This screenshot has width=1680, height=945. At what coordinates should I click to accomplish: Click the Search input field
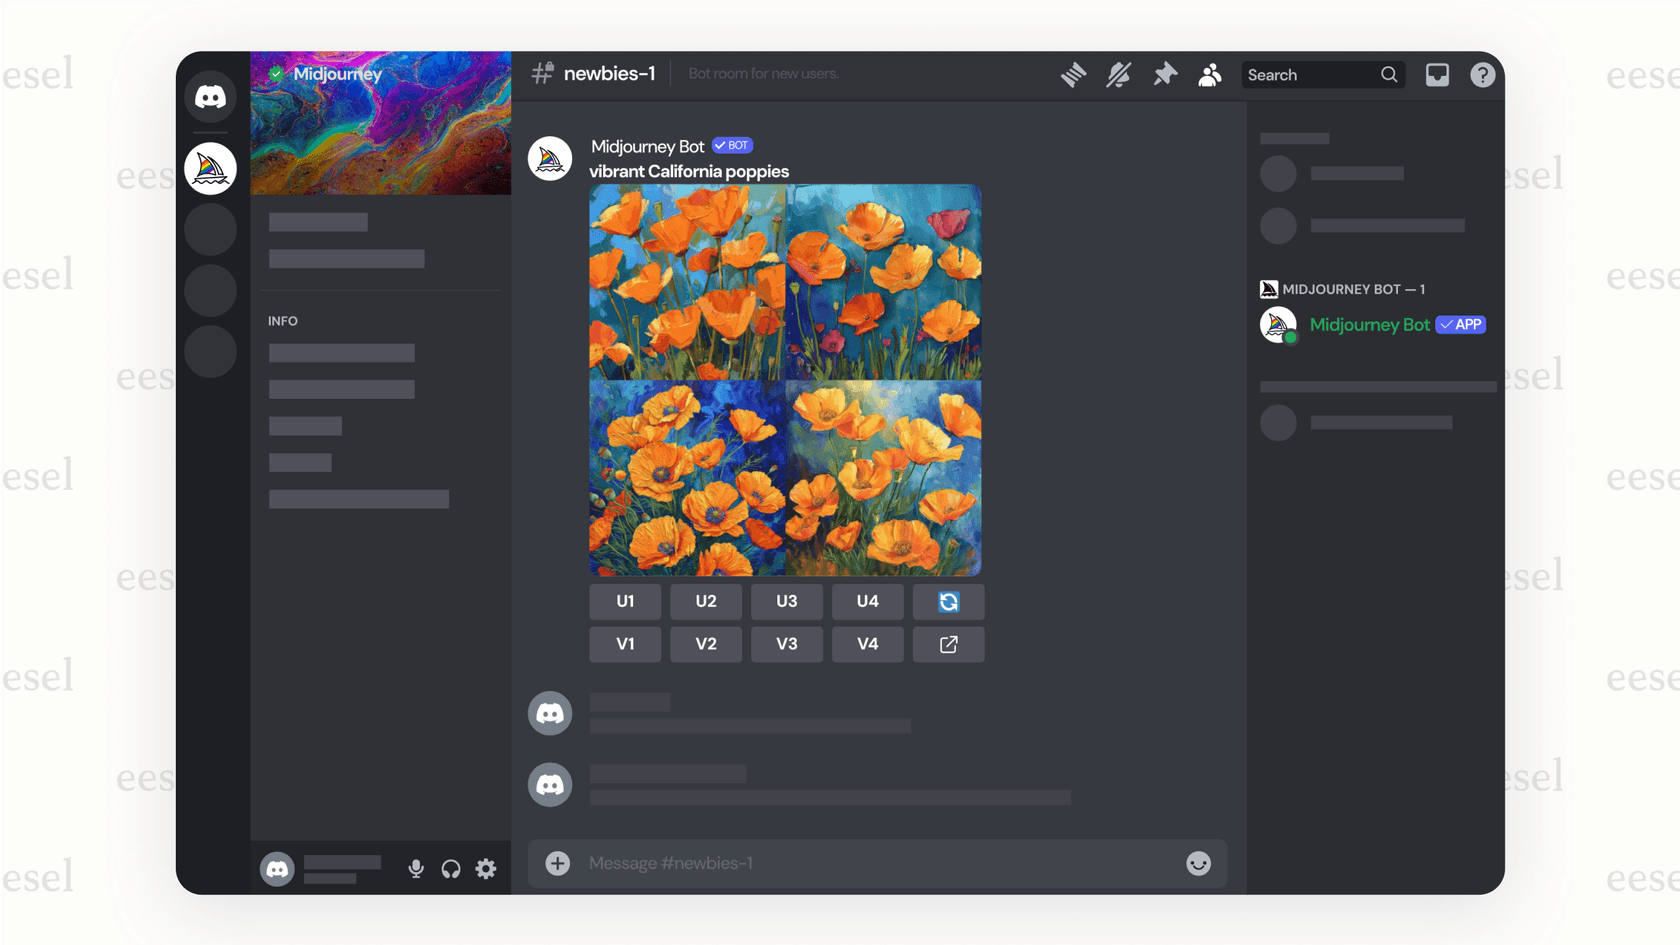1310,74
